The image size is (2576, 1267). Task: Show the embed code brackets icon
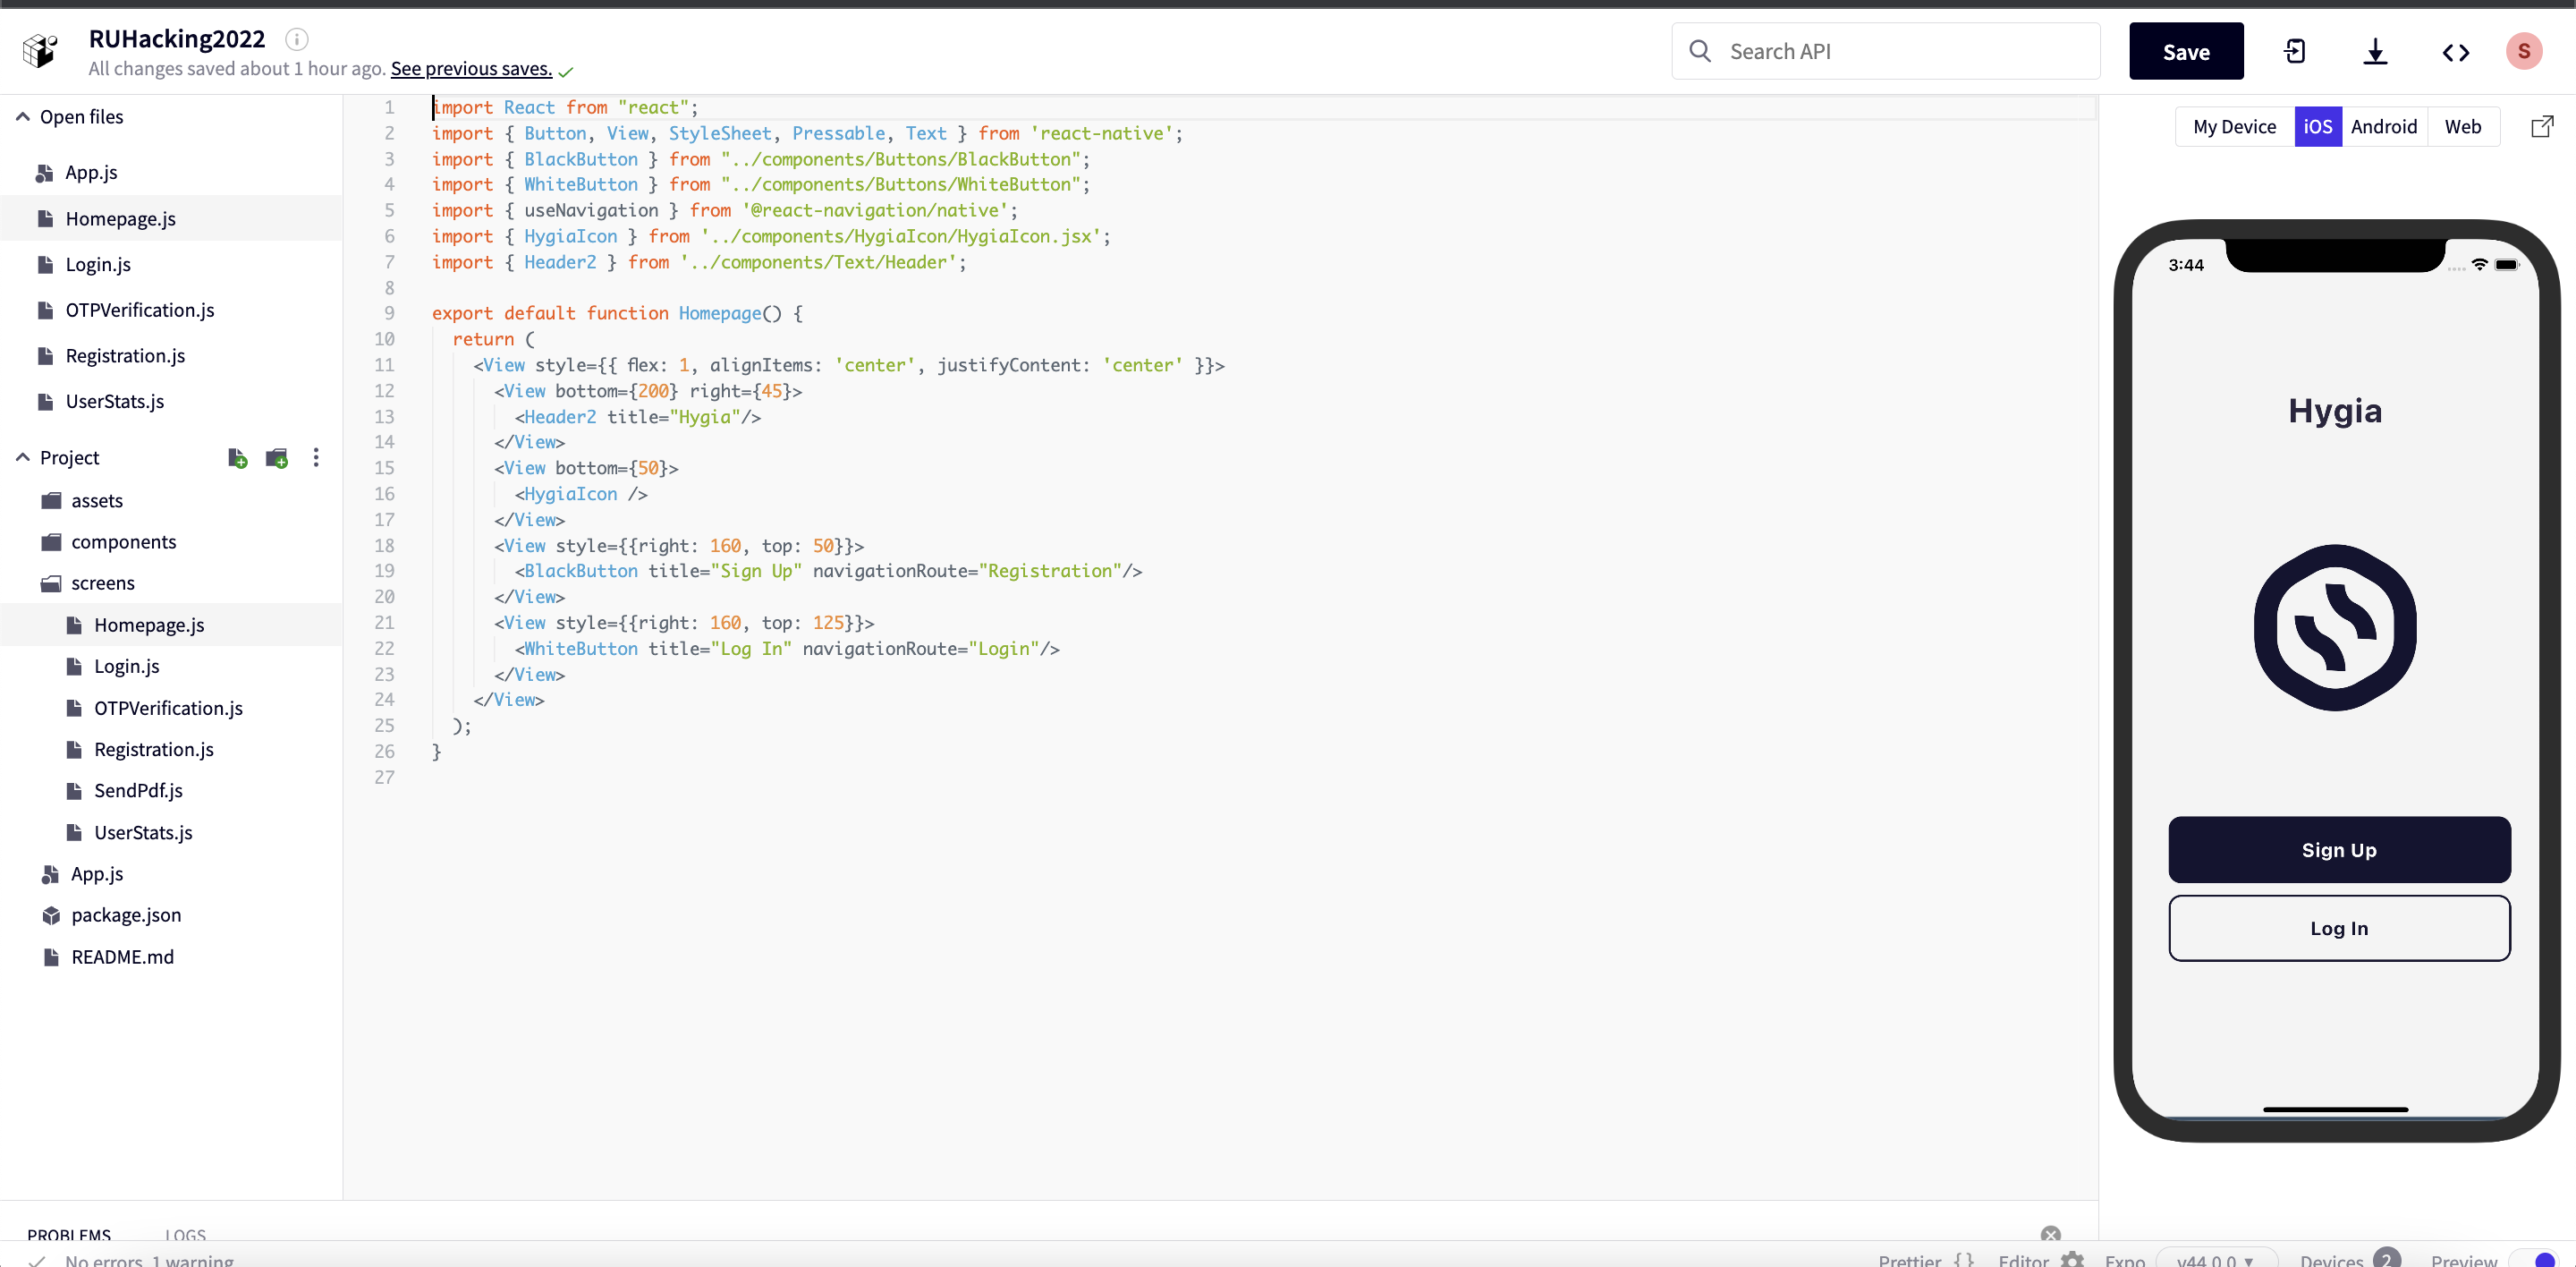tap(2455, 52)
